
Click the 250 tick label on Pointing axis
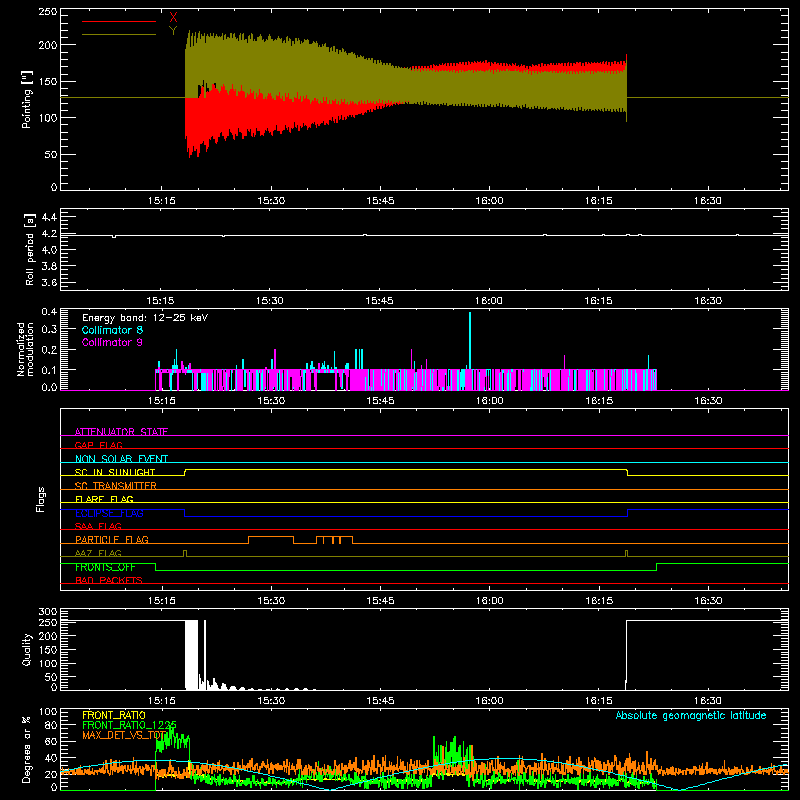coord(47,12)
